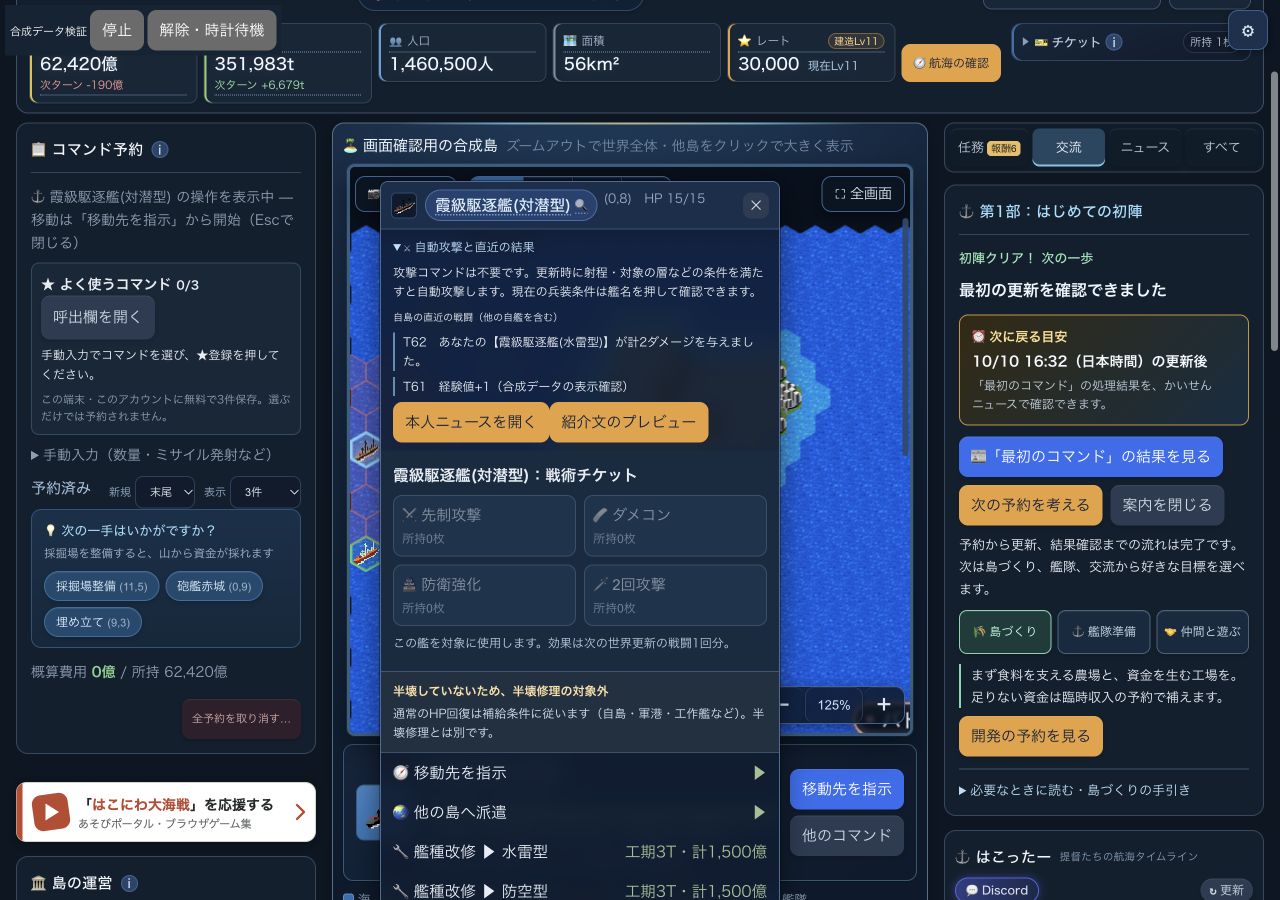Click the ship thumbnail icon in popup header
This screenshot has width=1280, height=900.
click(x=404, y=205)
